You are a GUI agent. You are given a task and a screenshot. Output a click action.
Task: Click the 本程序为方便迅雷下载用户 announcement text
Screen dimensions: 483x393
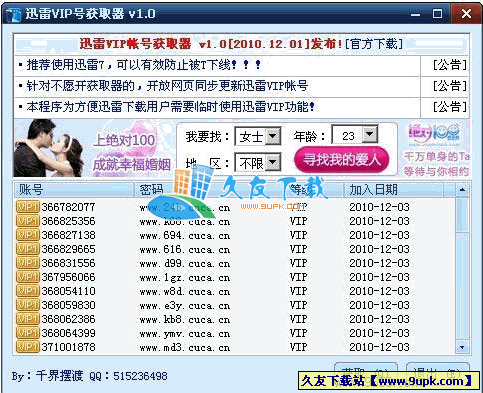pyautogui.click(x=170, y=107)
